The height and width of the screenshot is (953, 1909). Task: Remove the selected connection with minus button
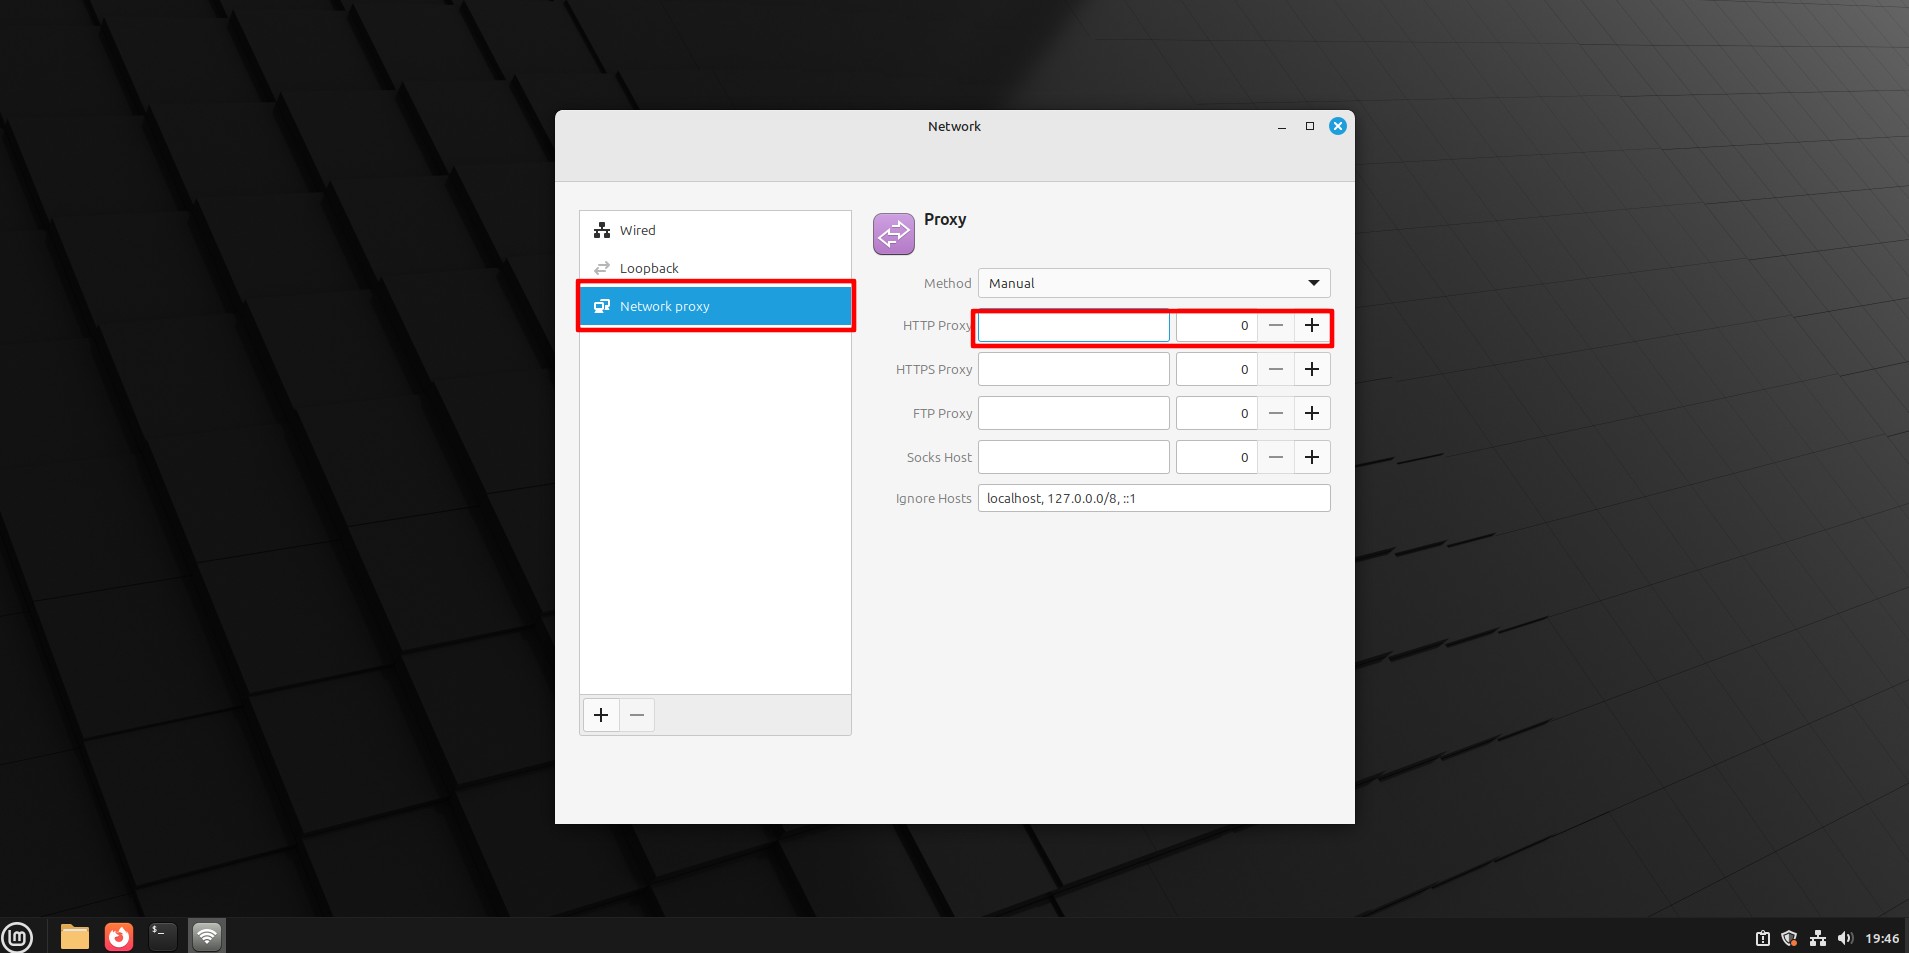637,715
